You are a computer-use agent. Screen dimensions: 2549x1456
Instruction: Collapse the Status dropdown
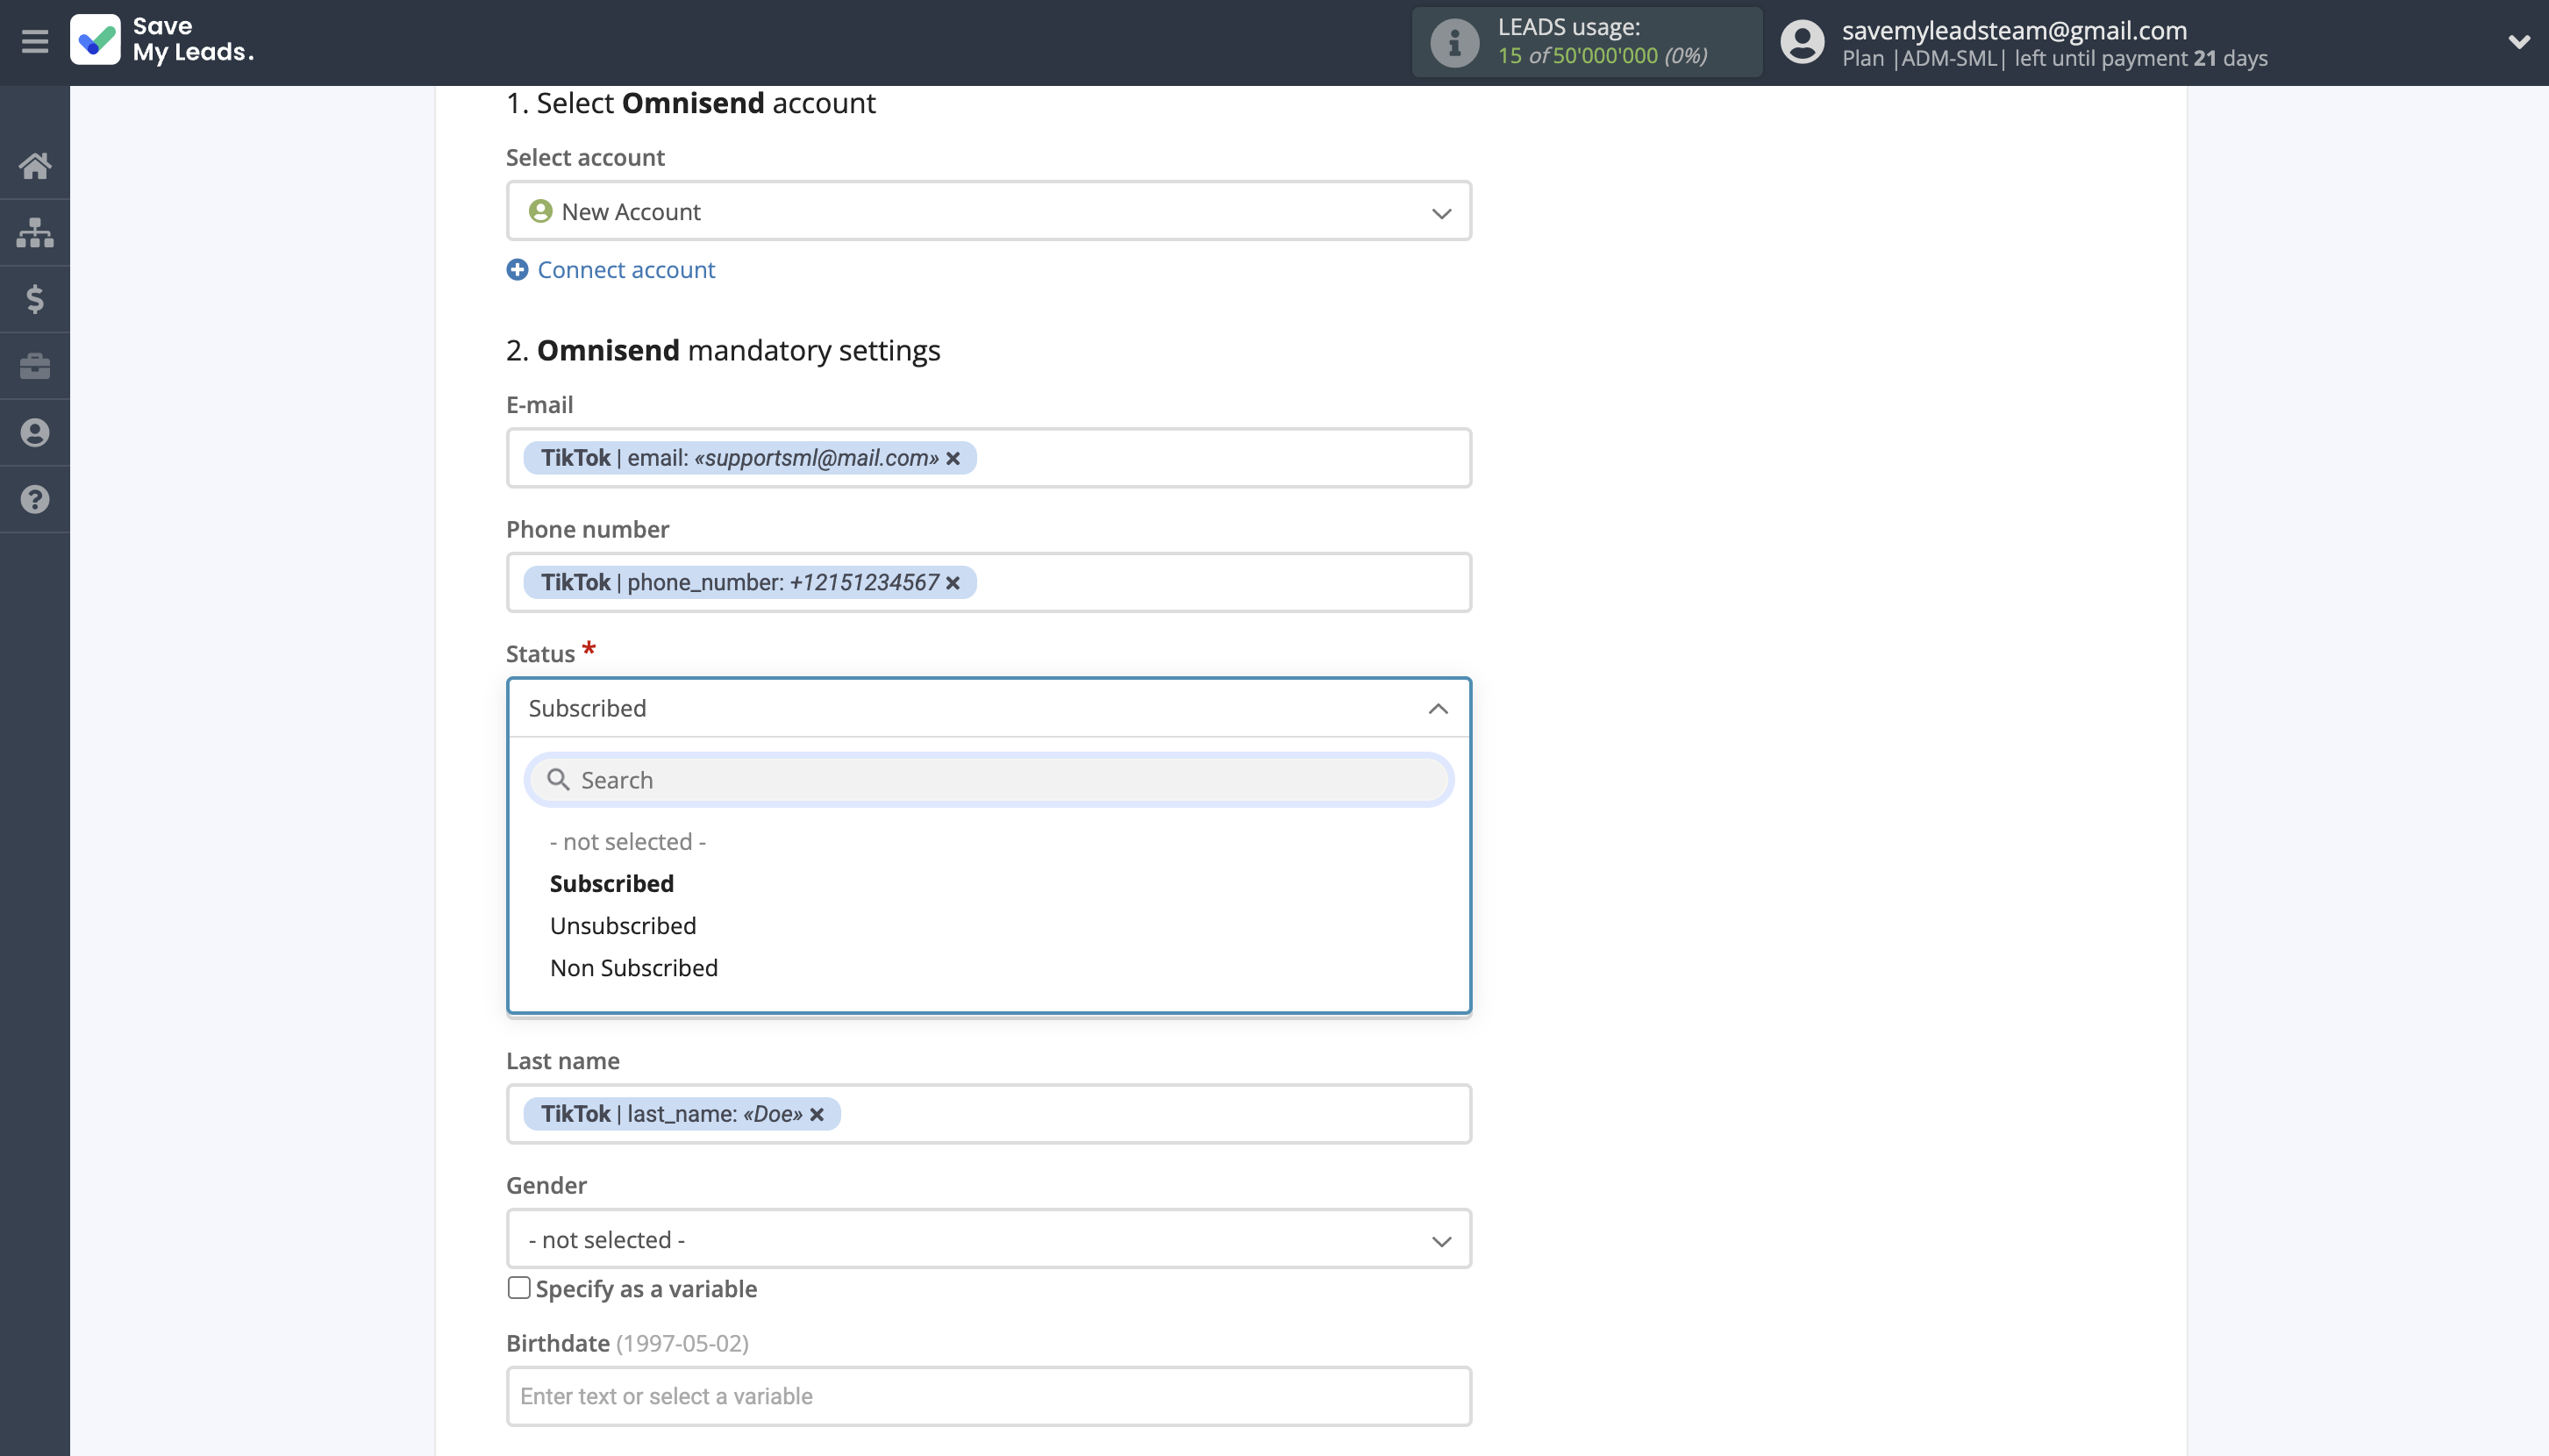988,708
